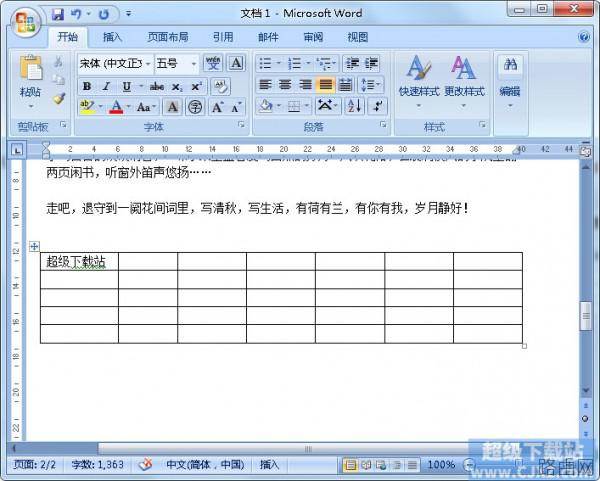Copy the selection with copy icon
The image size is (600, 481).
59,80
